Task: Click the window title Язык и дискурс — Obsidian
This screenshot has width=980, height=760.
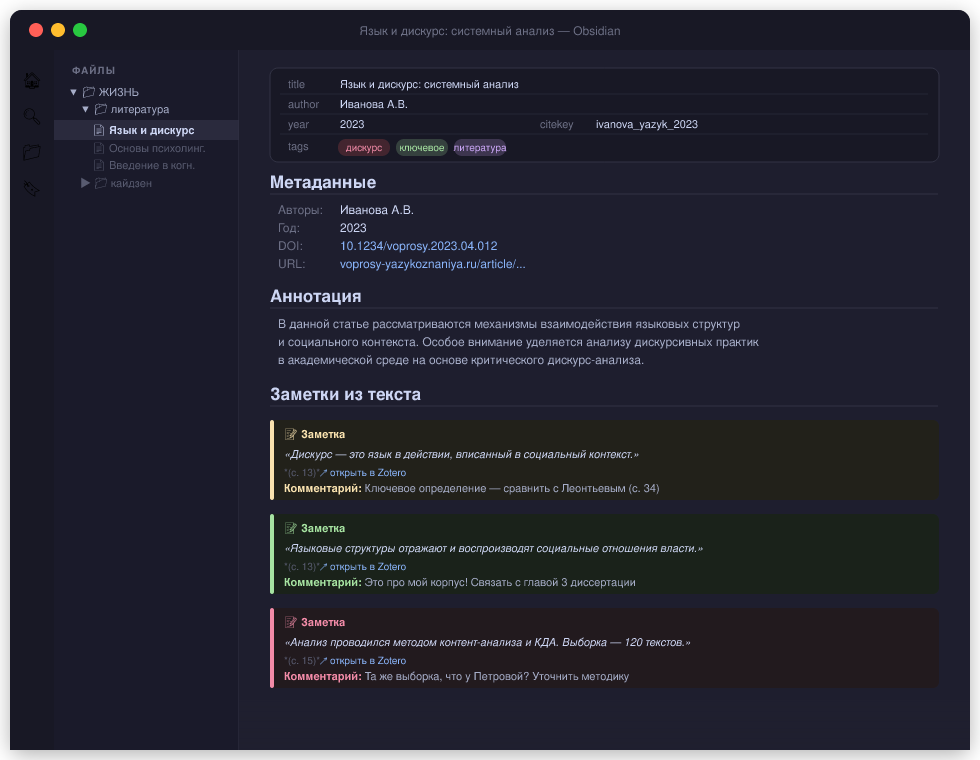Action: (489, 31)
